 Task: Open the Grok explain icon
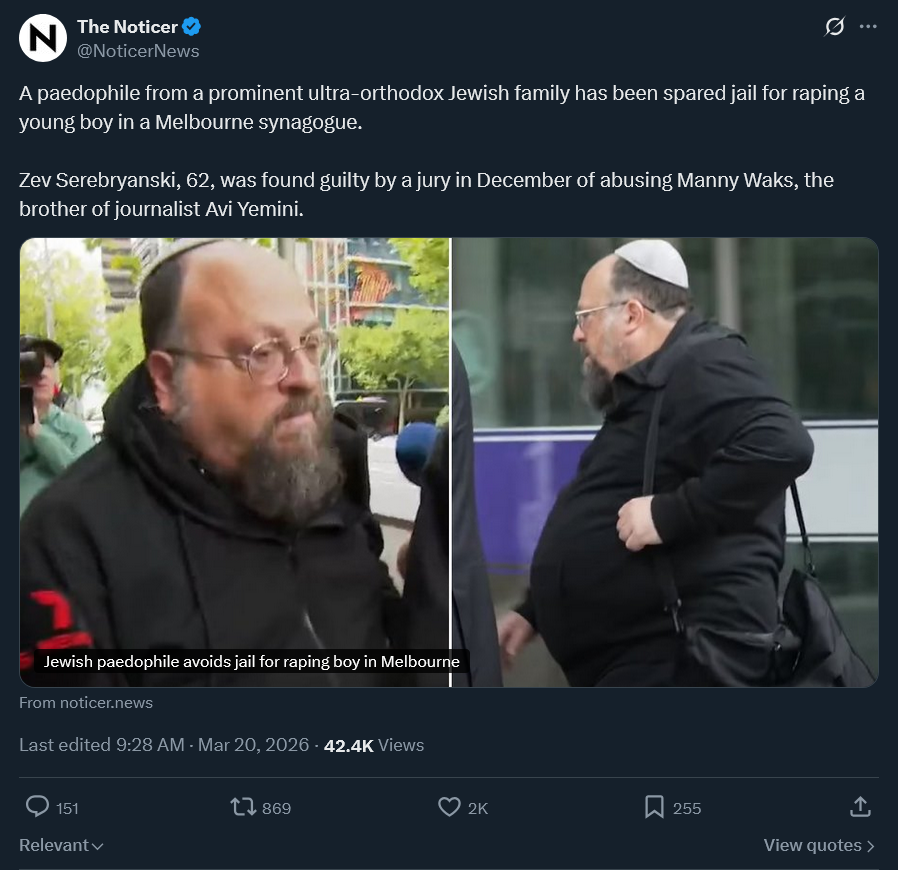834,26
